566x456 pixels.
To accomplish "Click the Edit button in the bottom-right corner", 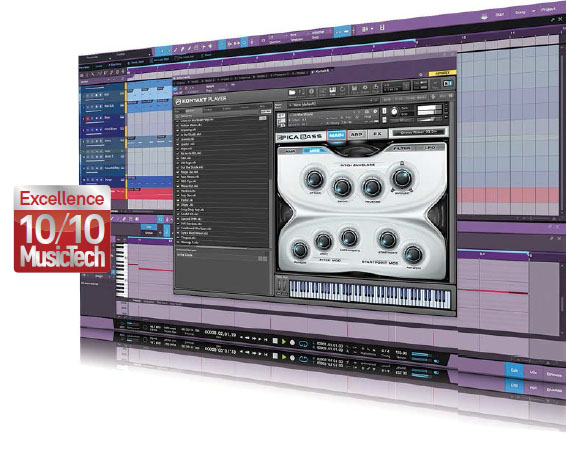I will click(514, 370).
